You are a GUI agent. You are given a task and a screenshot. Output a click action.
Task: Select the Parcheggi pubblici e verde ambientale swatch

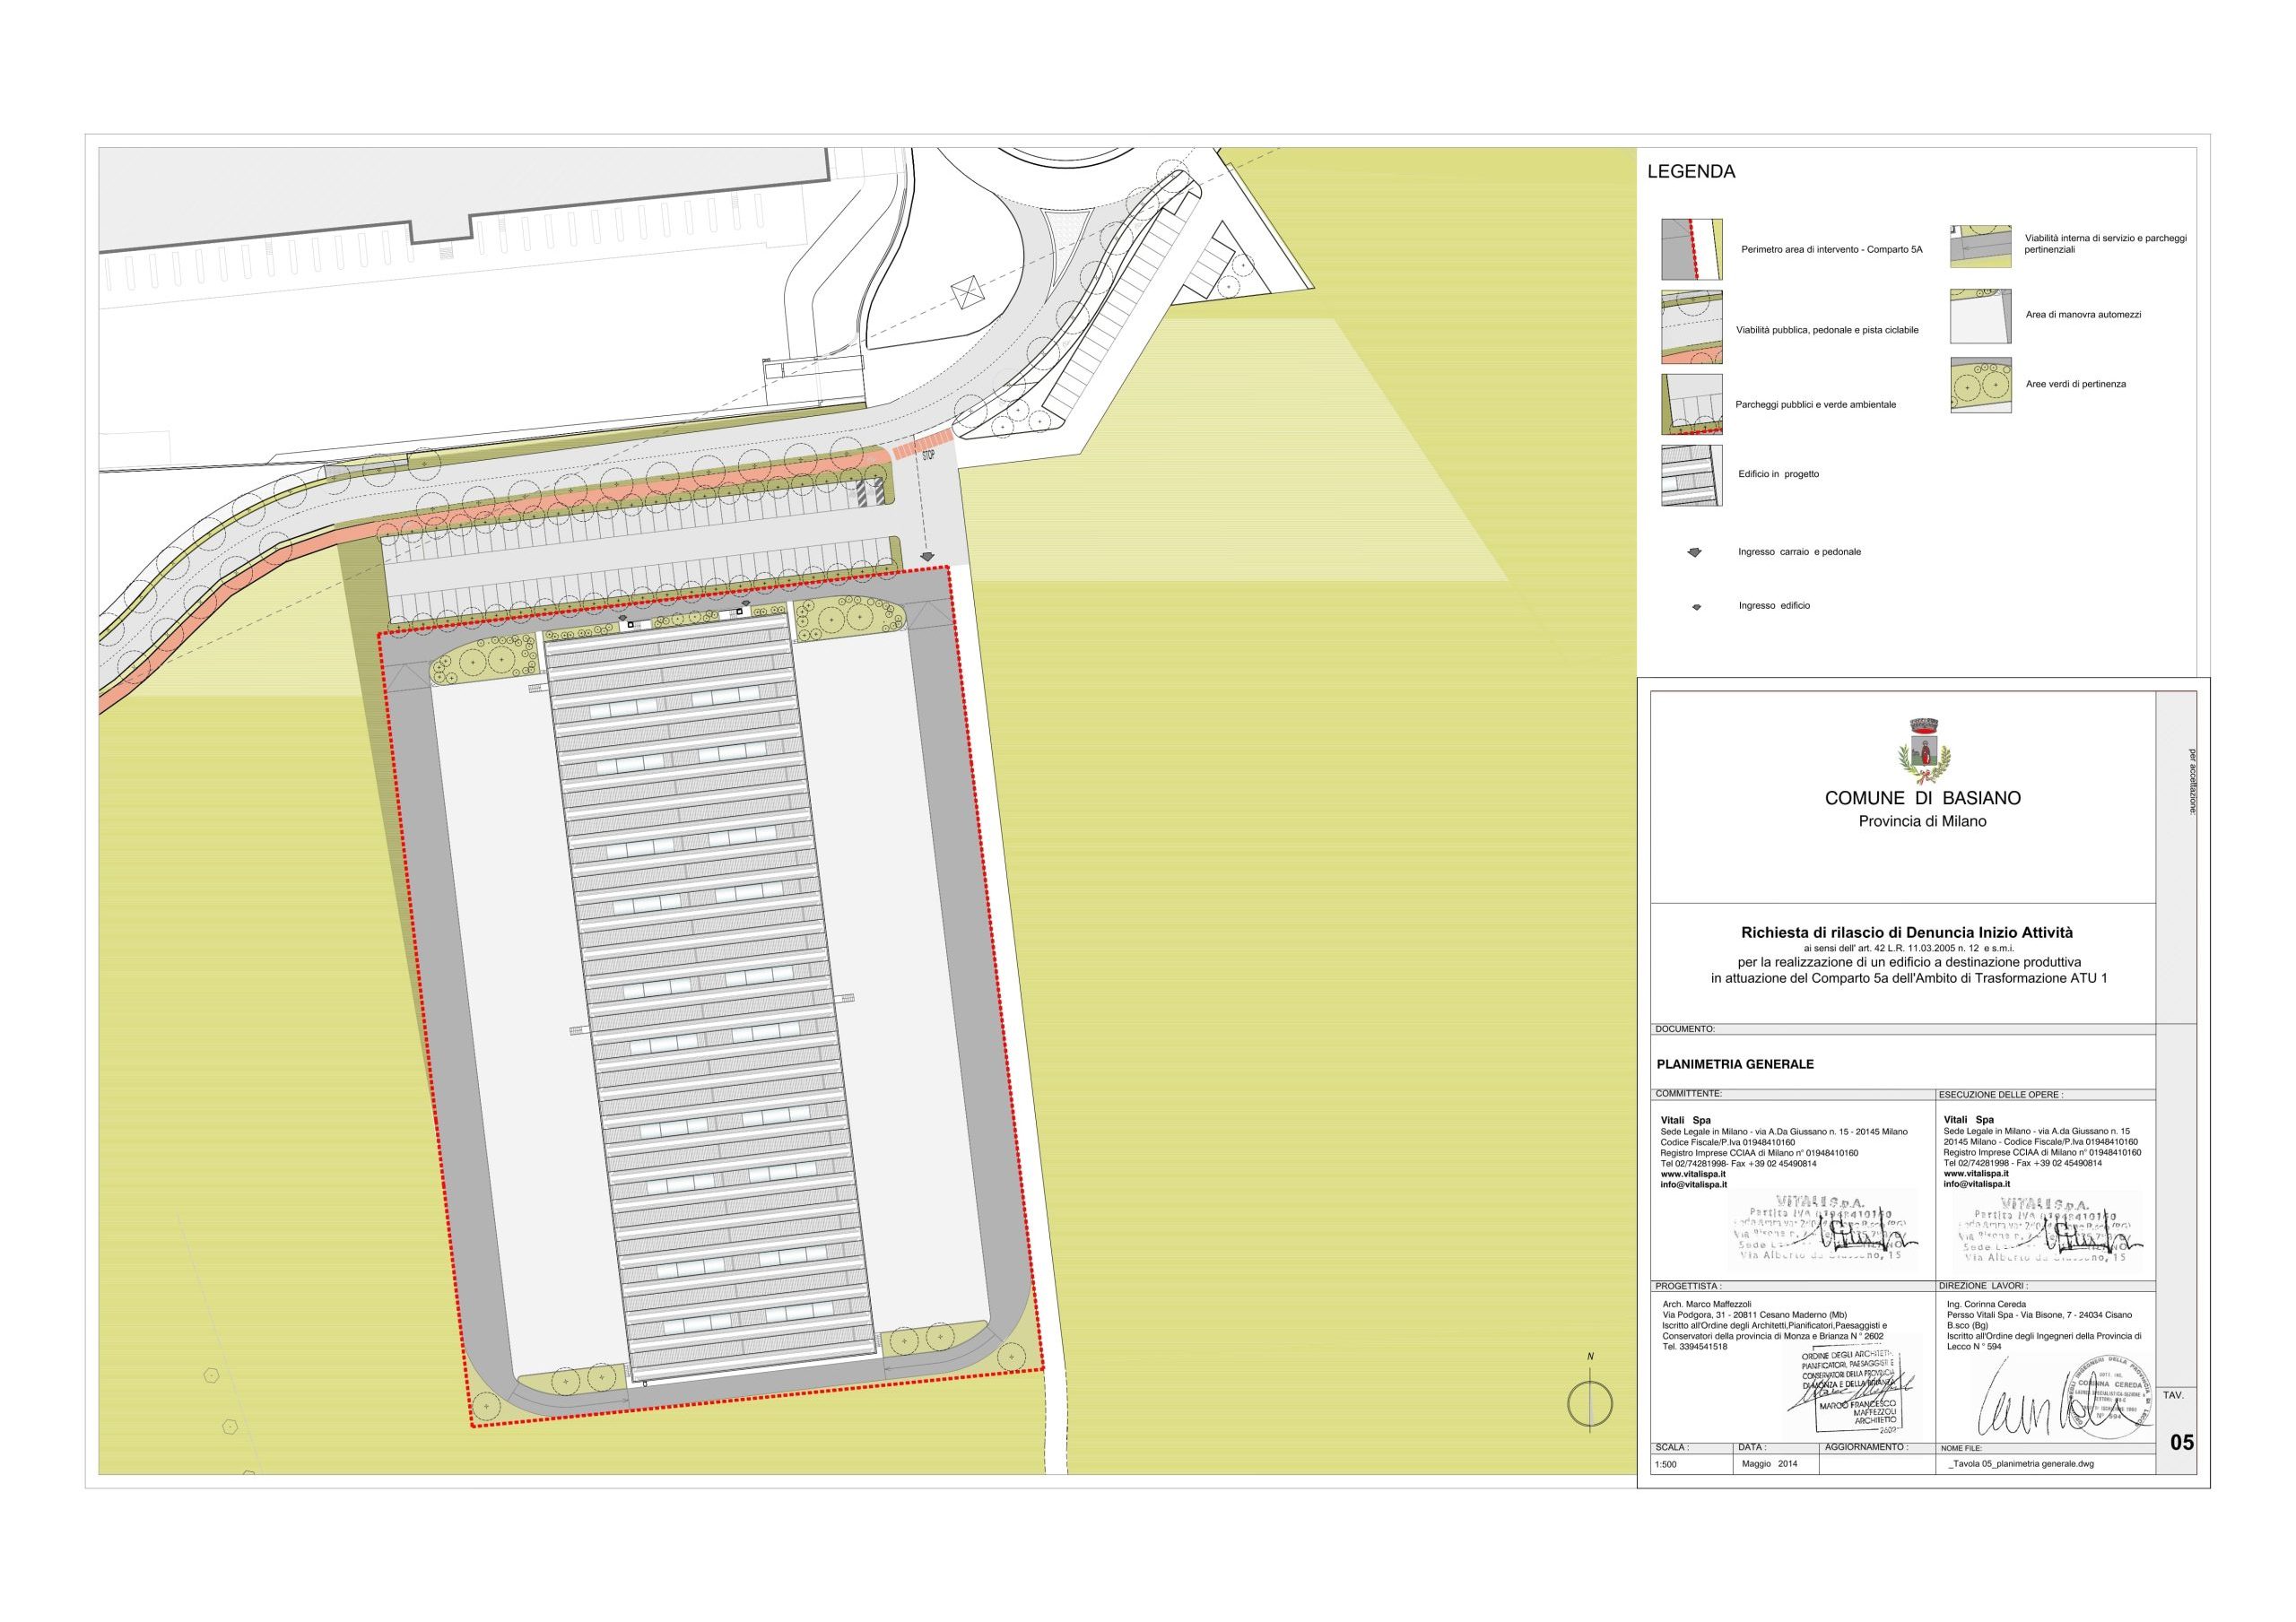(x=1691, y=404)
